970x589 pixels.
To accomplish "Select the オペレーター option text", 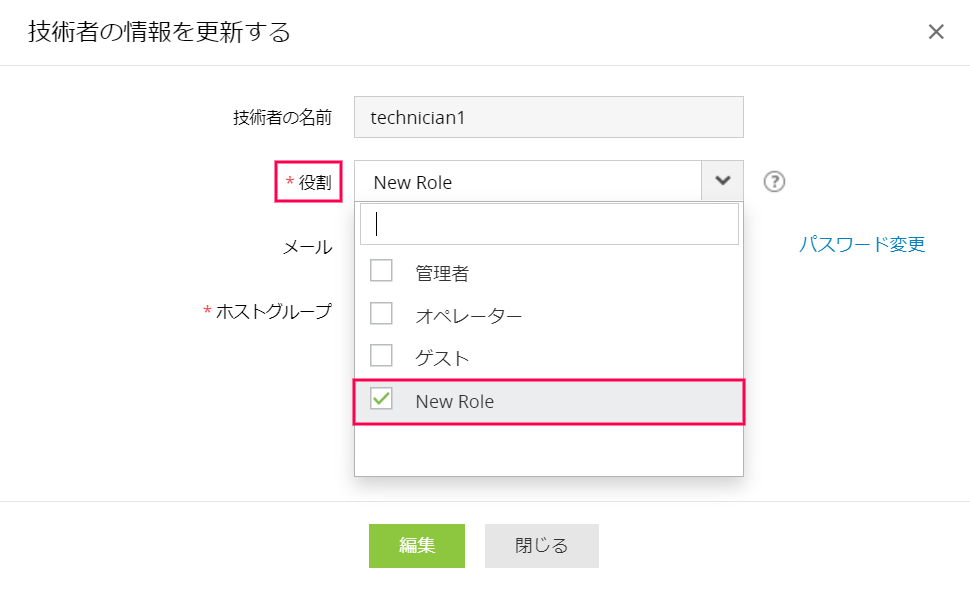I will pos(469,315).
